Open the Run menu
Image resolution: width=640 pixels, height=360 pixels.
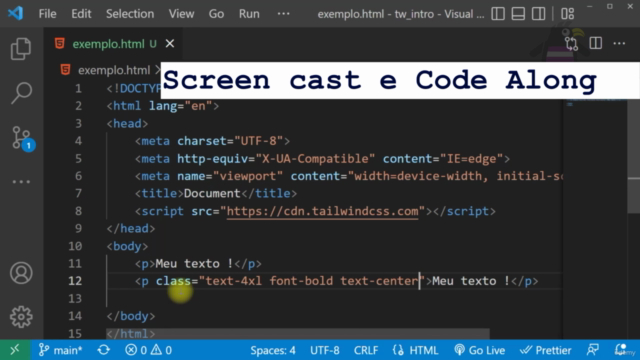[249, 14]
